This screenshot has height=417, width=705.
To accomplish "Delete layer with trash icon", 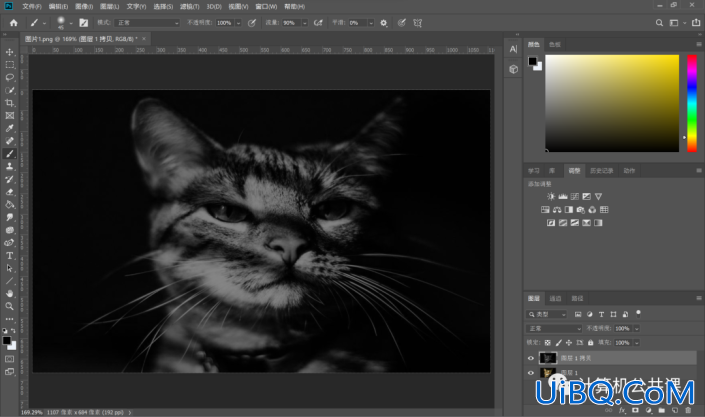I will [688, 410].
